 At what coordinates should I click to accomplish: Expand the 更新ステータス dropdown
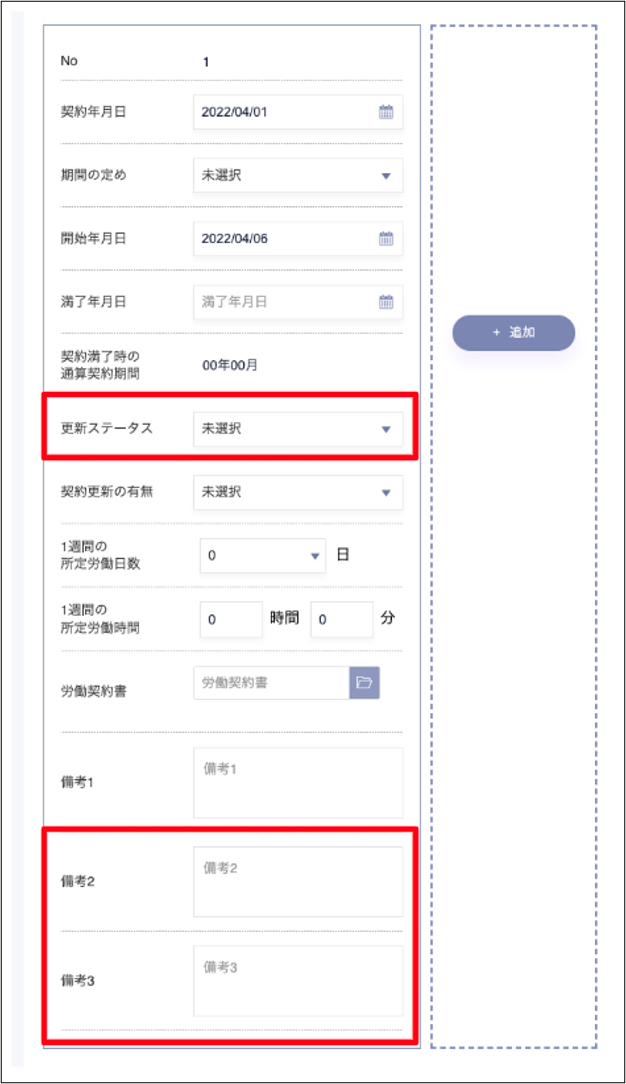click(298, 429)
